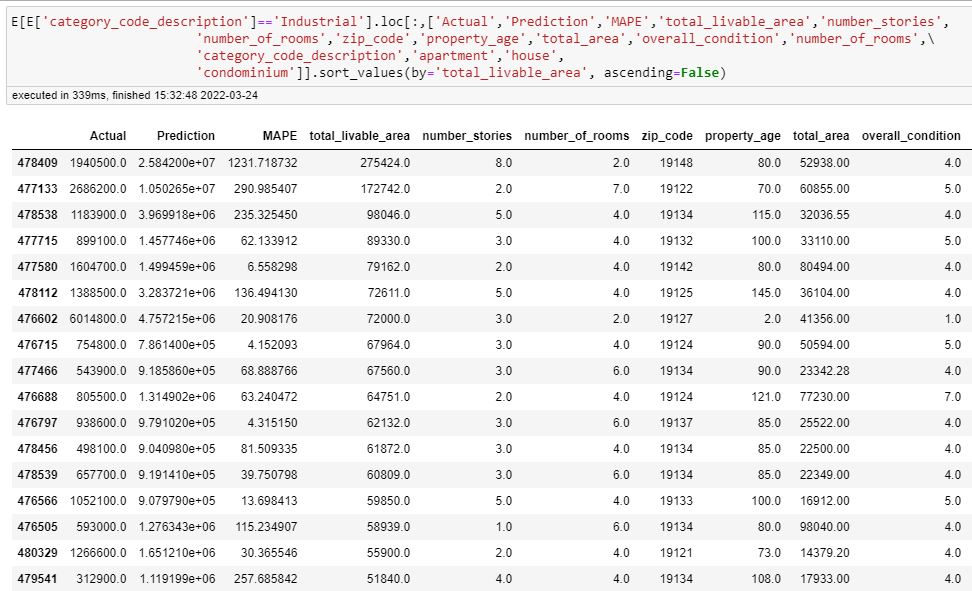Click MAPE value 257.685842
This screenshot has height=591, width=972.
point(265,579)
